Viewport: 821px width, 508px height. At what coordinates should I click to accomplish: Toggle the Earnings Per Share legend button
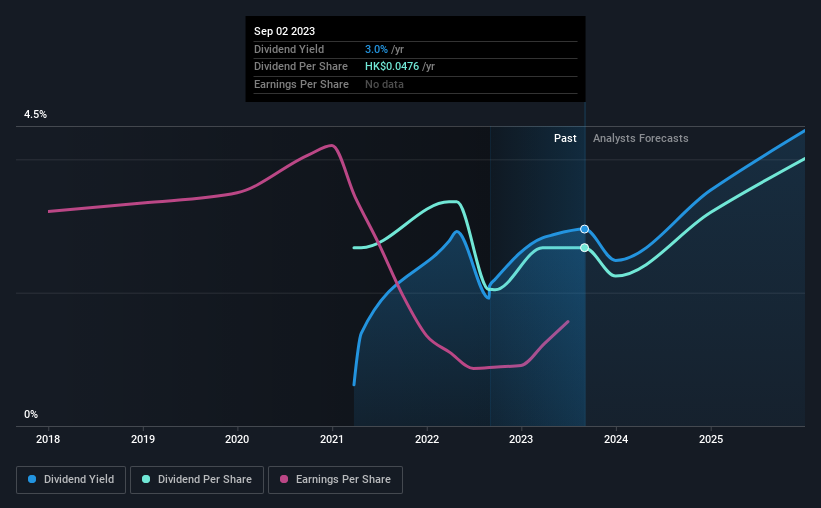point(335,480)
